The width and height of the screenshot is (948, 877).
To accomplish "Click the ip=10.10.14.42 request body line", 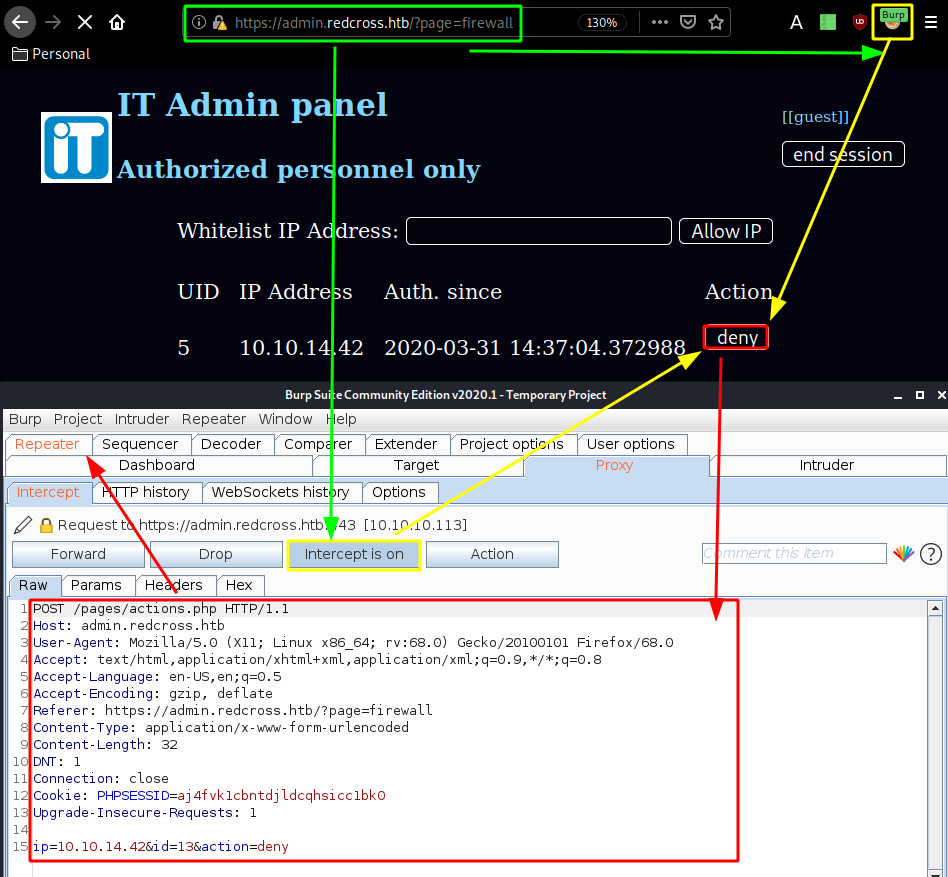I will point(161,846).
